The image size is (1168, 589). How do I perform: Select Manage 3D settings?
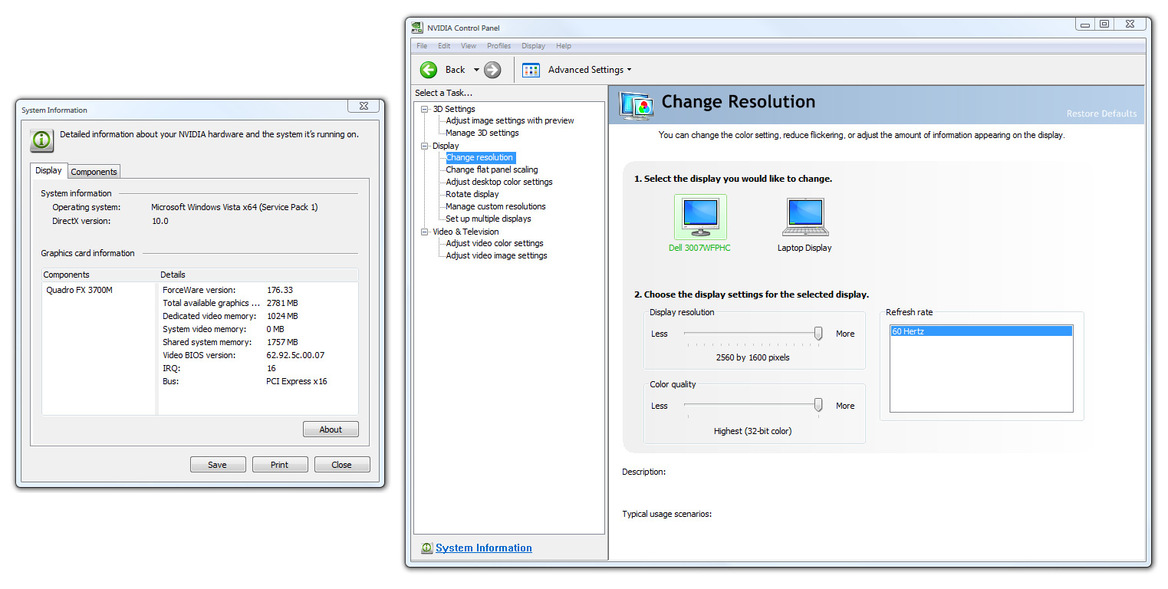(483, 133)
